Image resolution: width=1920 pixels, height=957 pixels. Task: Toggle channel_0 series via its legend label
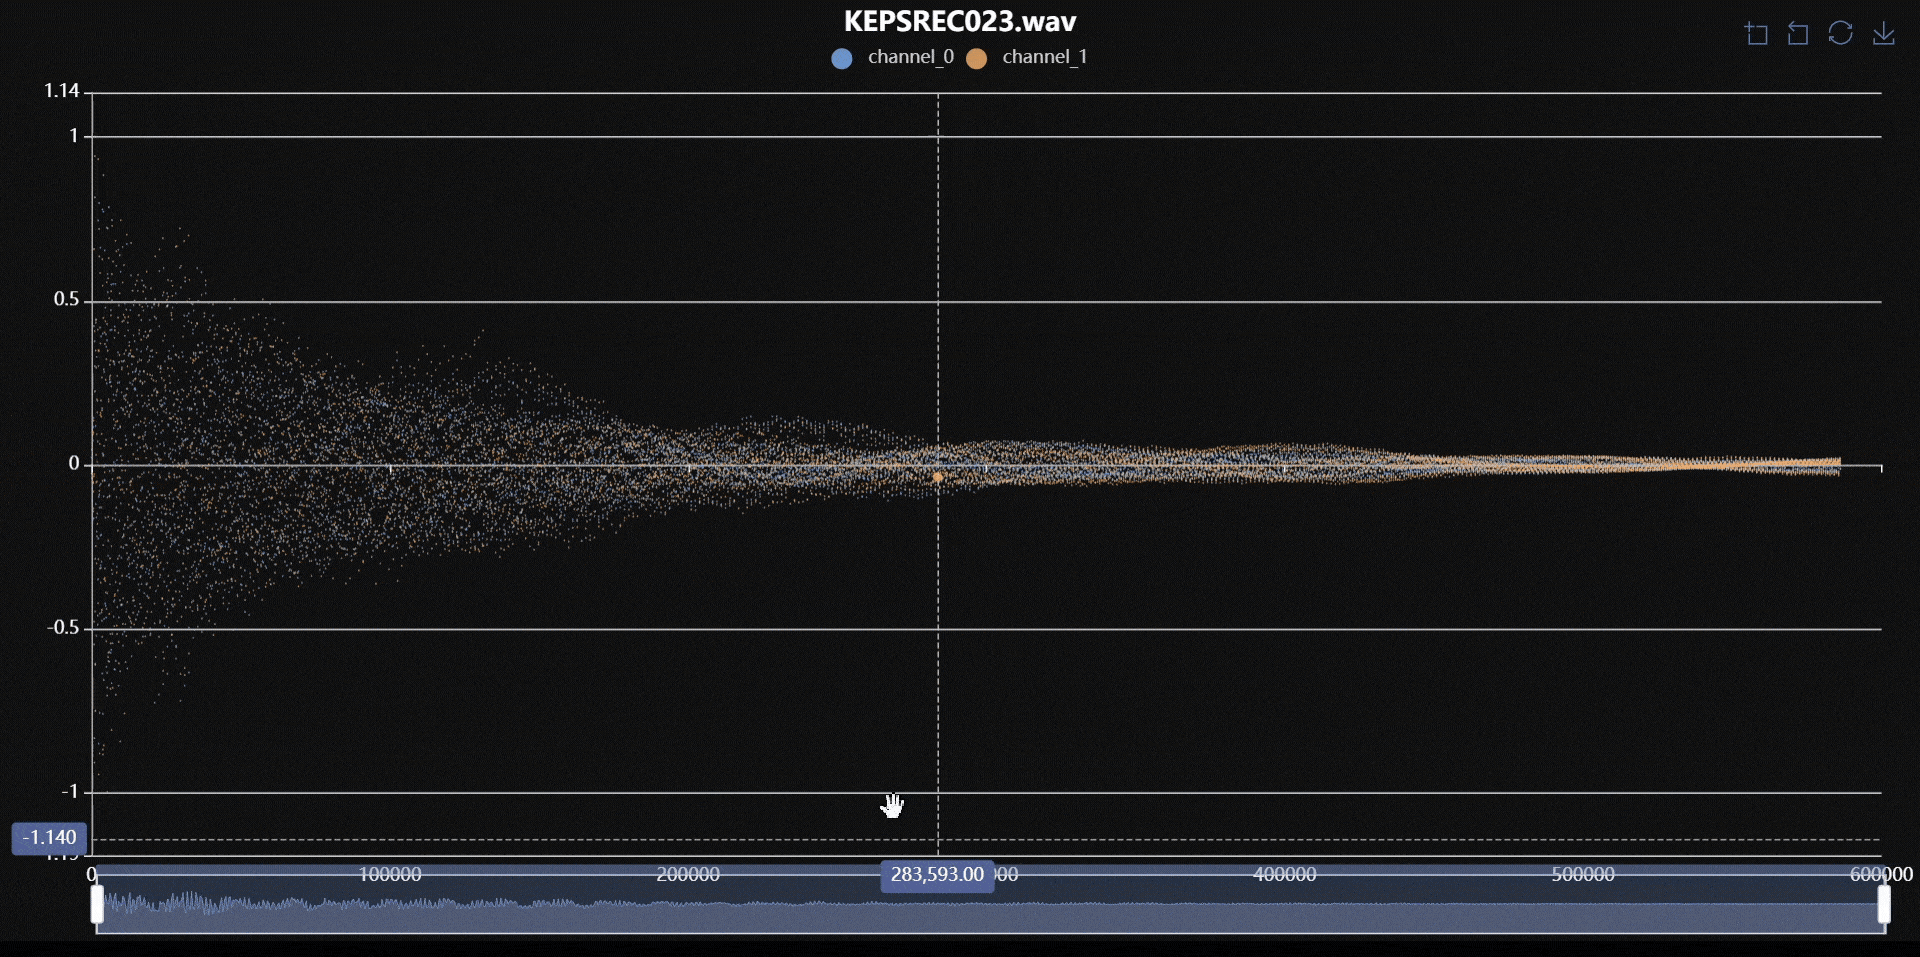910,57
